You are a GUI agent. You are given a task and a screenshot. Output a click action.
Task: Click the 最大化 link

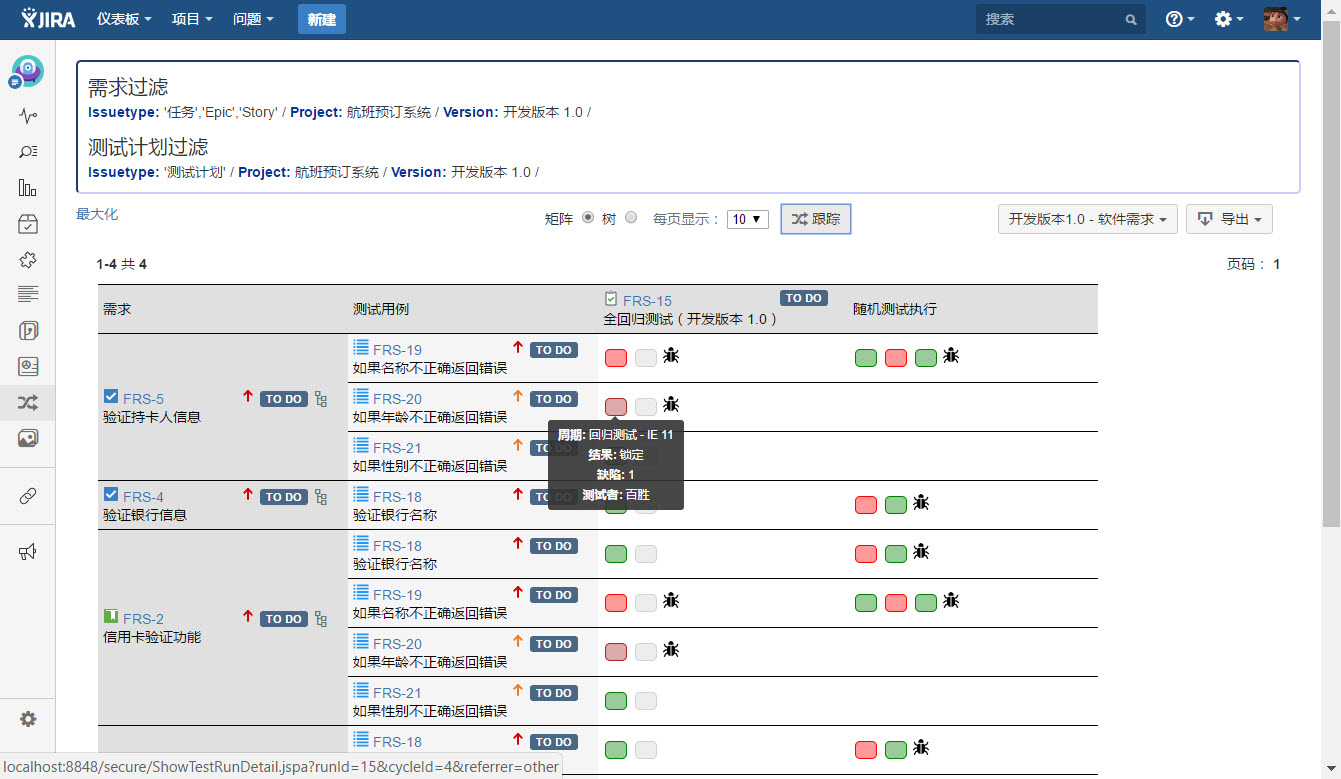click(97, 214)
